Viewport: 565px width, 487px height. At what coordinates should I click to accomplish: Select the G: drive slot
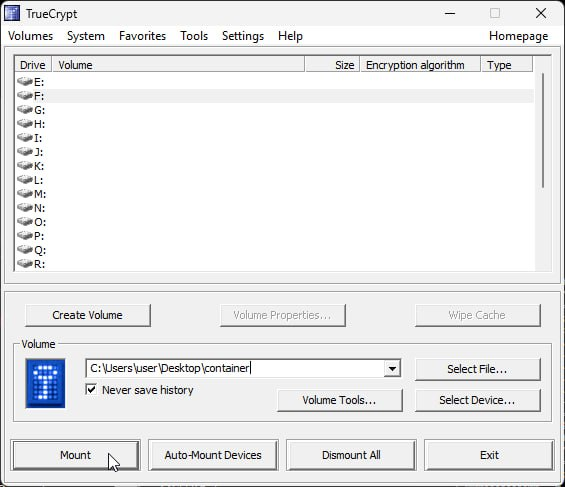[x=274, y=110]
